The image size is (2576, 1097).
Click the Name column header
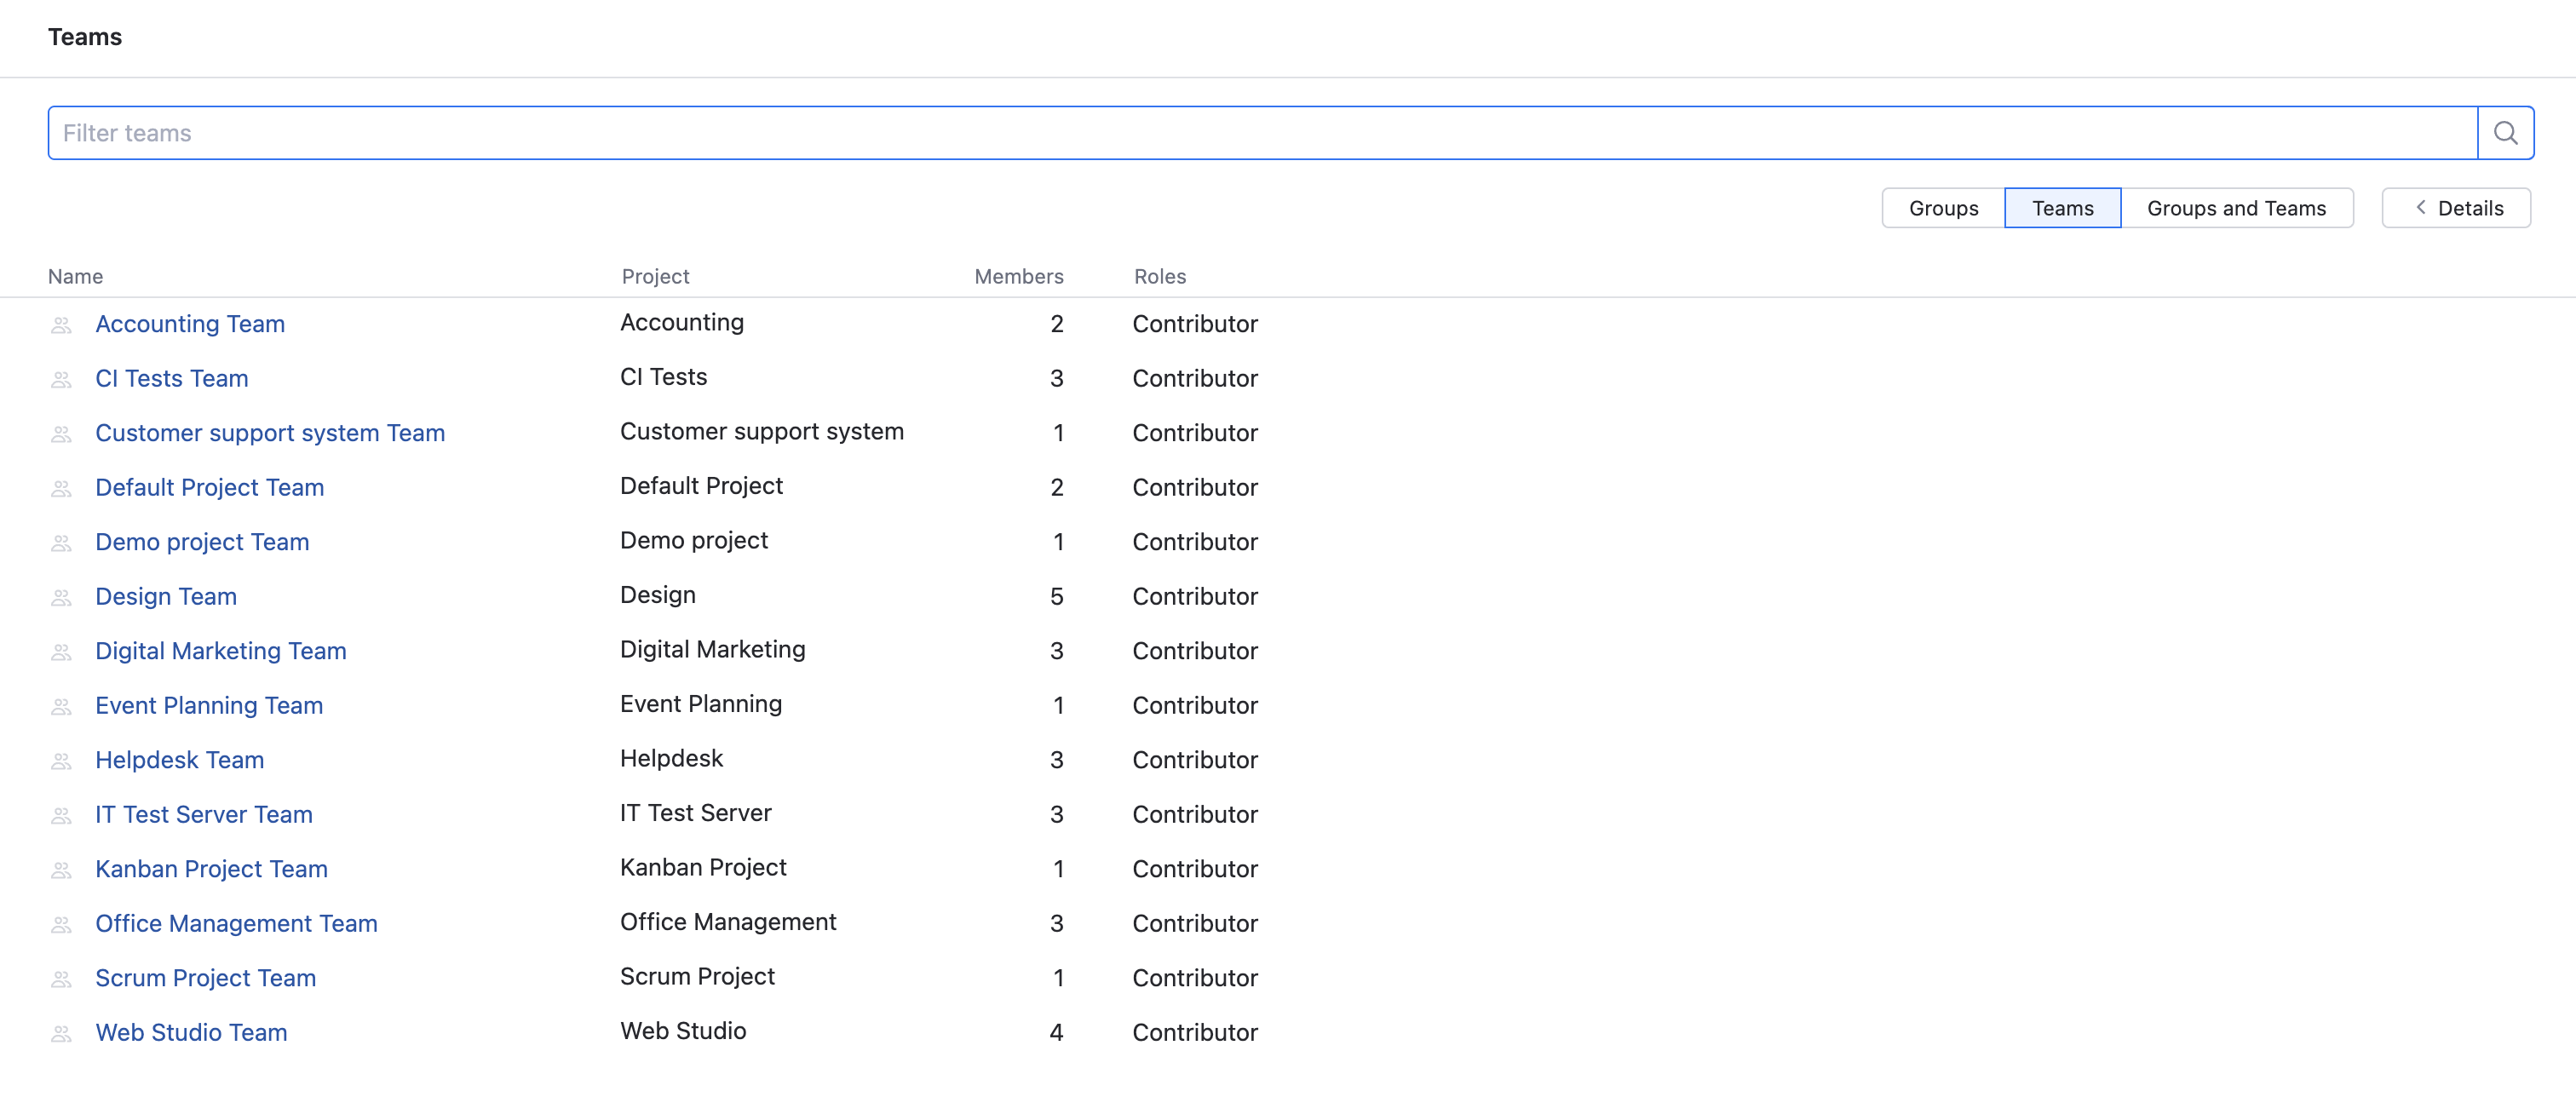(x=75, y=276)
